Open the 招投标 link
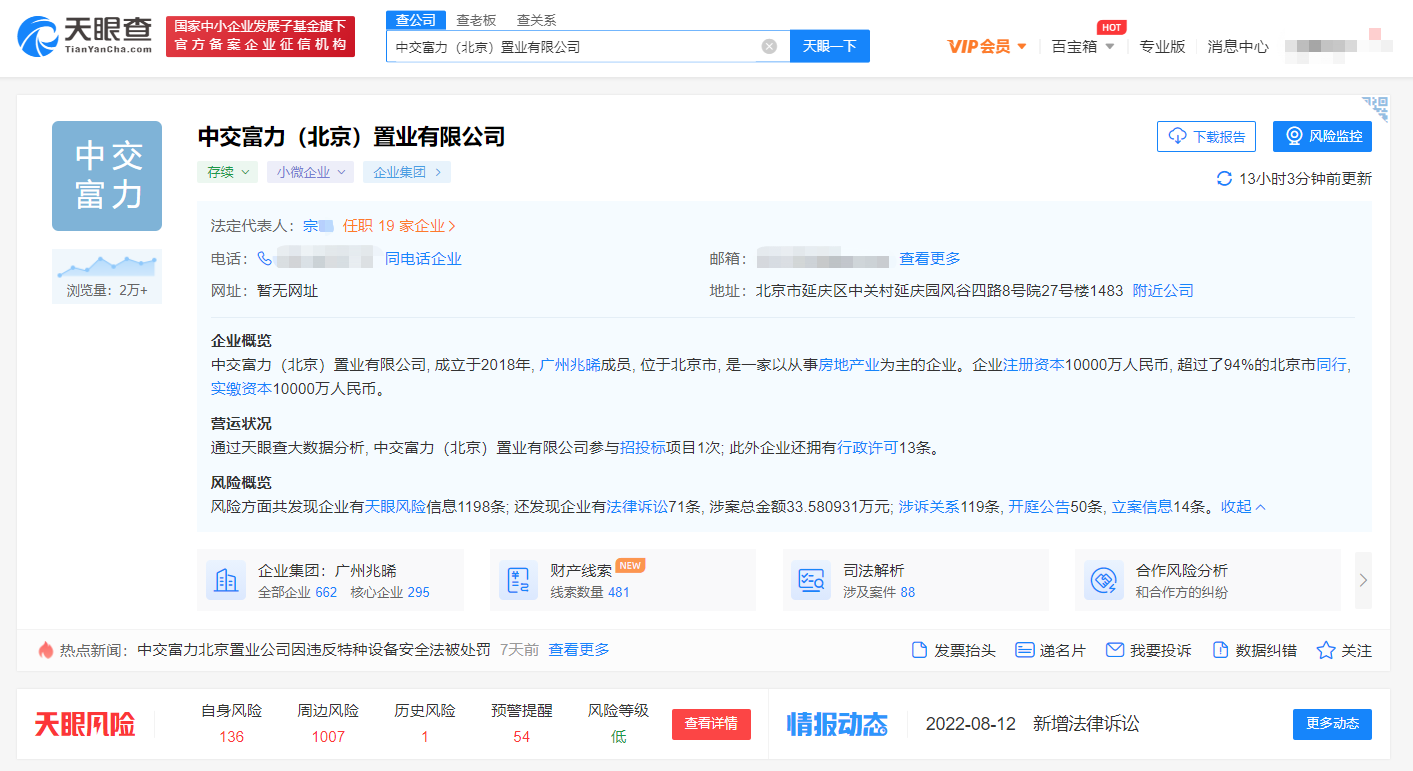The image size is (1413, 771). (643, 447)
